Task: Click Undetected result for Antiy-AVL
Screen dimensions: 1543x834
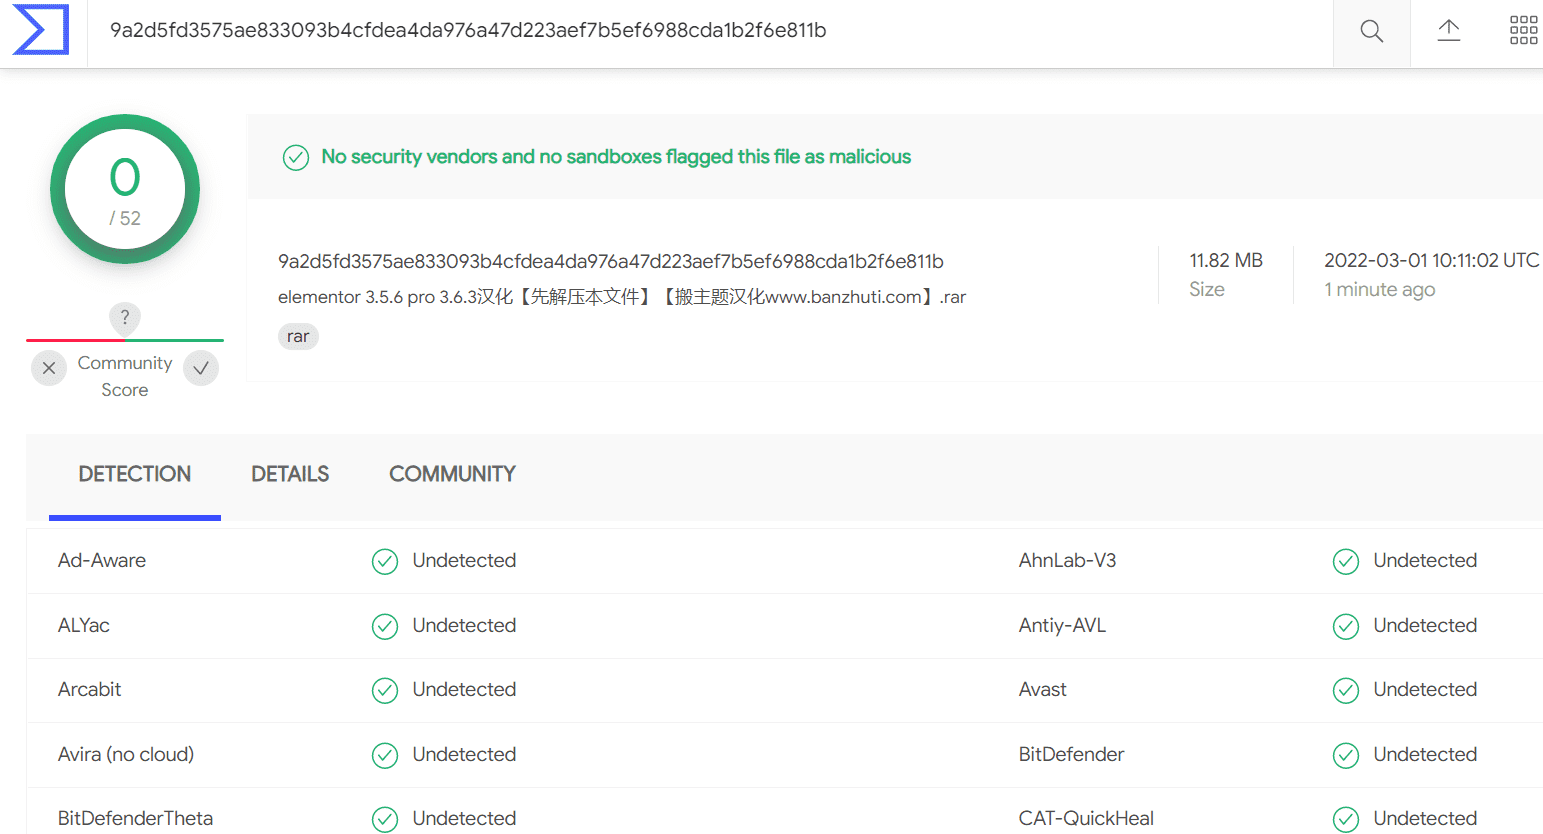Action: click(1425, 626)
